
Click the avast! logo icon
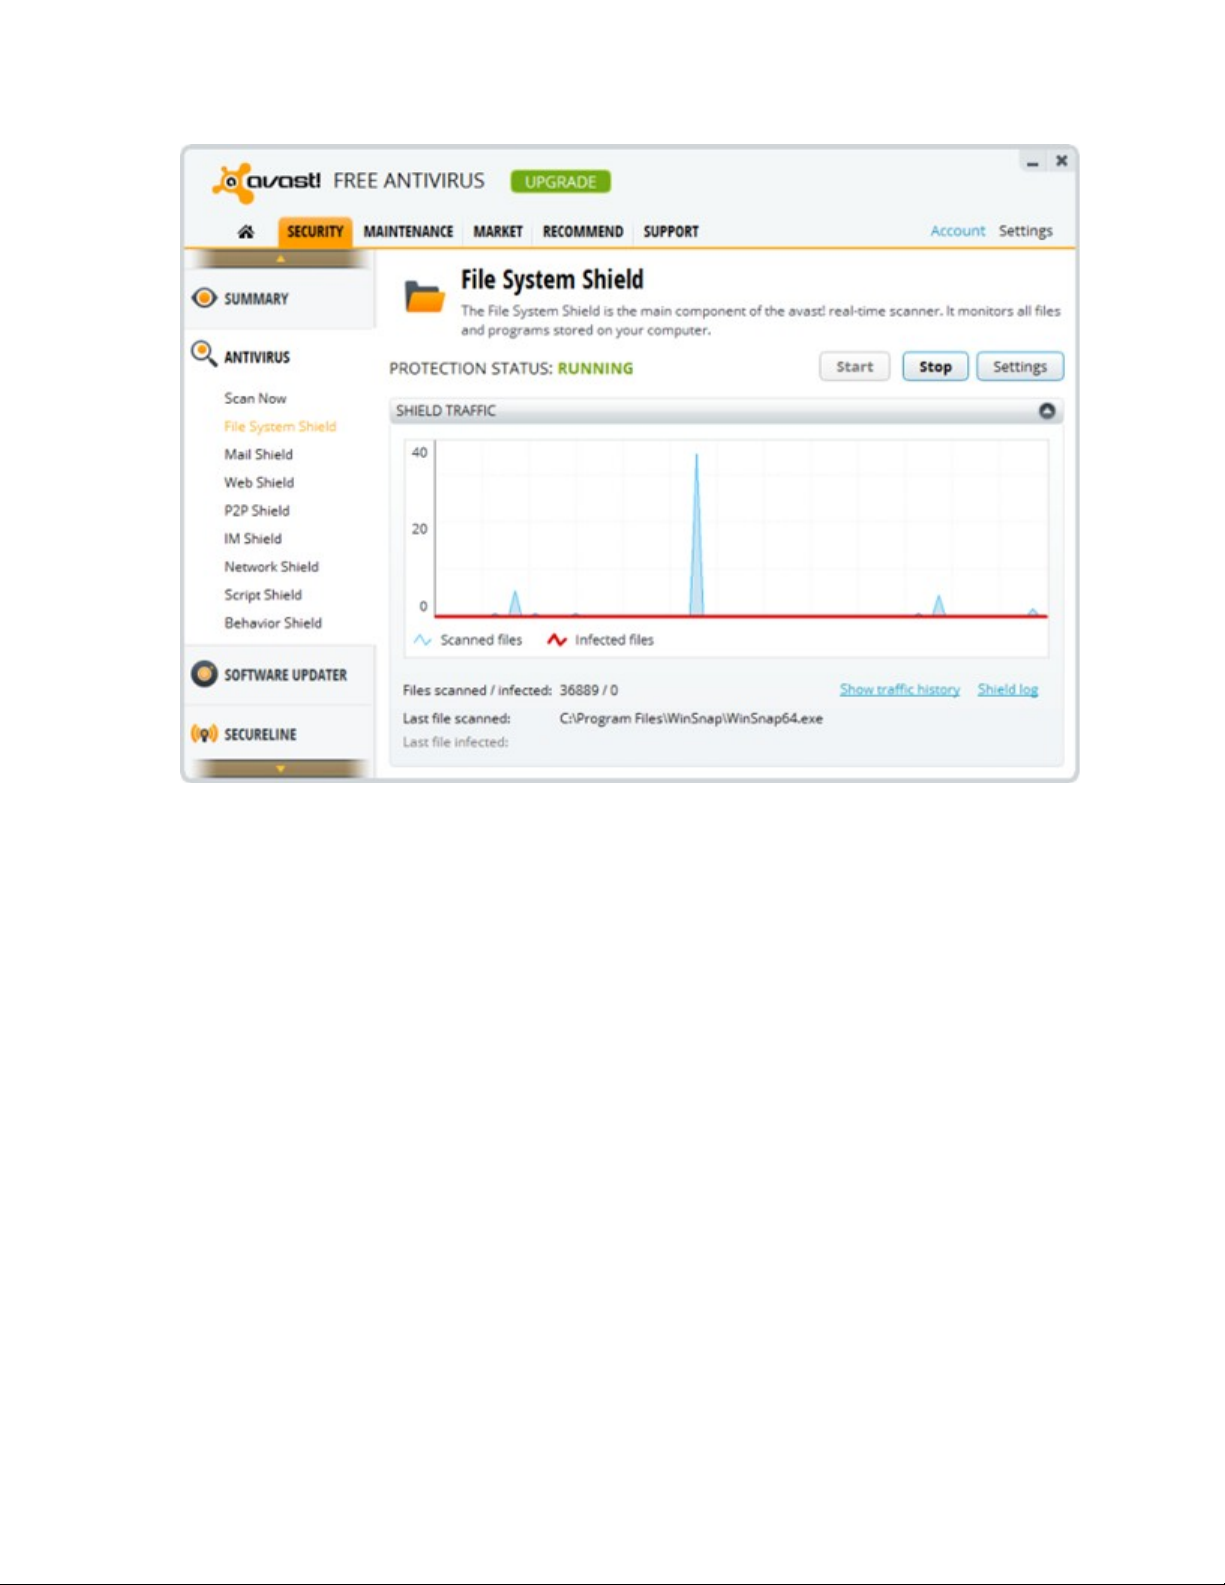(x=232, y=181)
